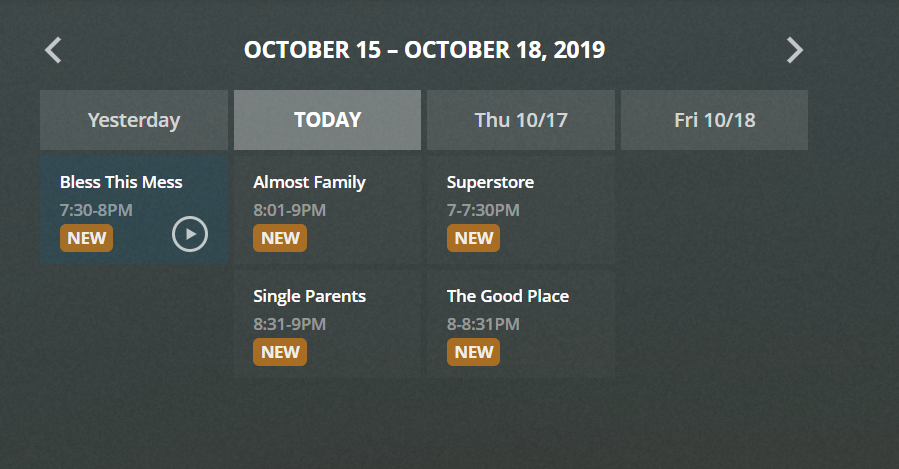899x469 pixels.
Task: Open the Superstore show listing
Action: 490,182
